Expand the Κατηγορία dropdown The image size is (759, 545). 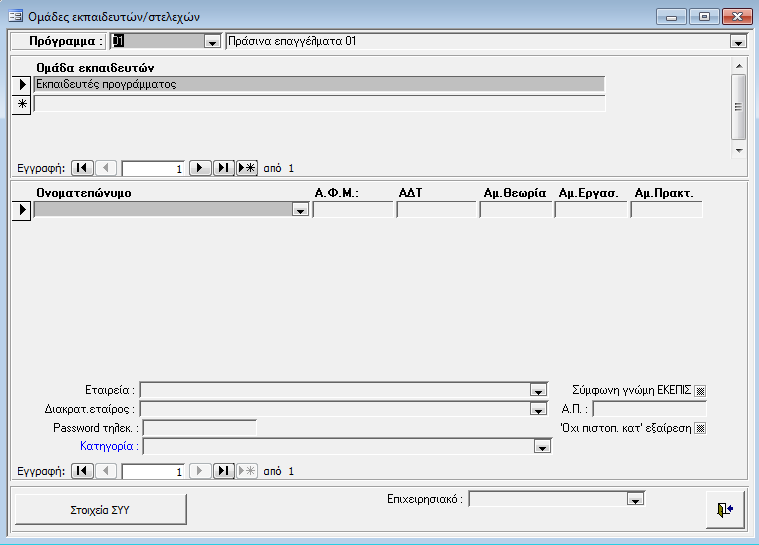tap(542, 447)
